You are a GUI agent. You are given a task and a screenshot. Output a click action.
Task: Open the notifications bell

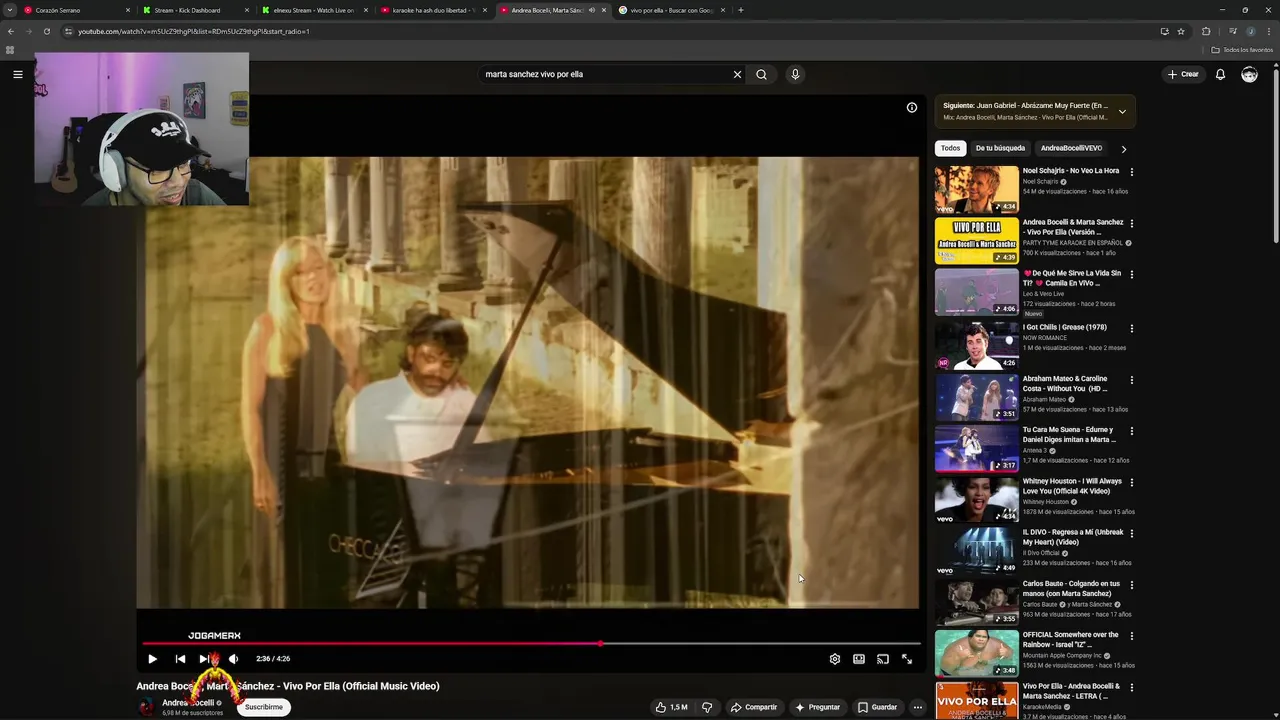click(x=1220, y=74)
